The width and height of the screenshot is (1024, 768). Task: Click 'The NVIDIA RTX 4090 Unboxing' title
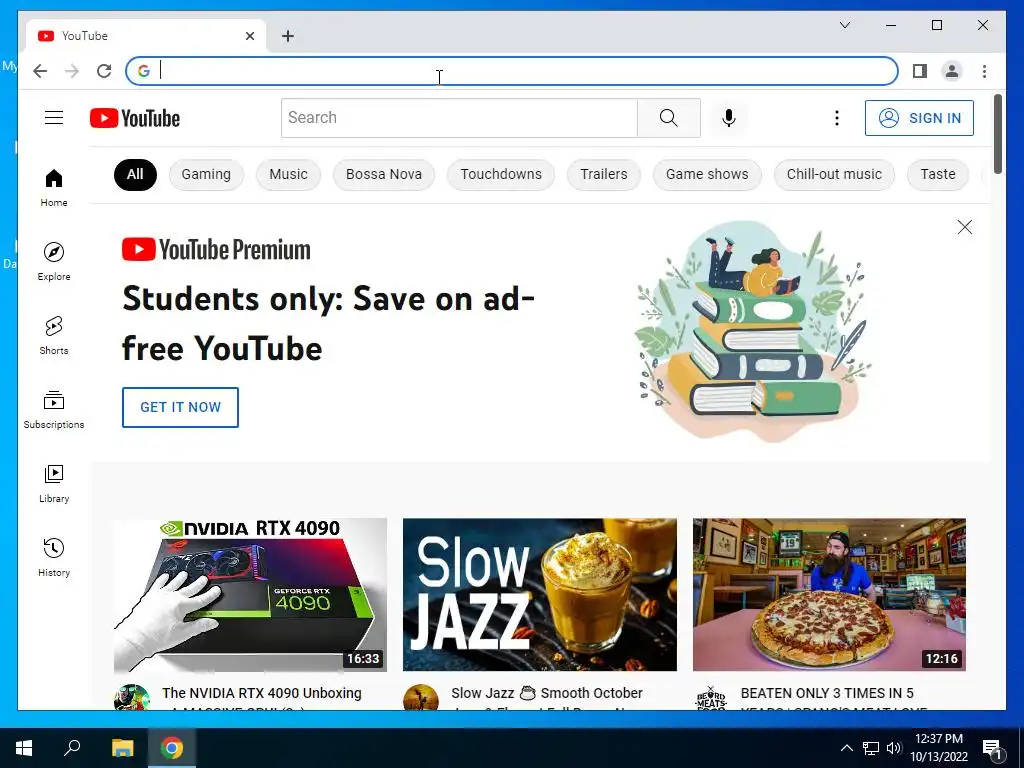tap(261, 693)
